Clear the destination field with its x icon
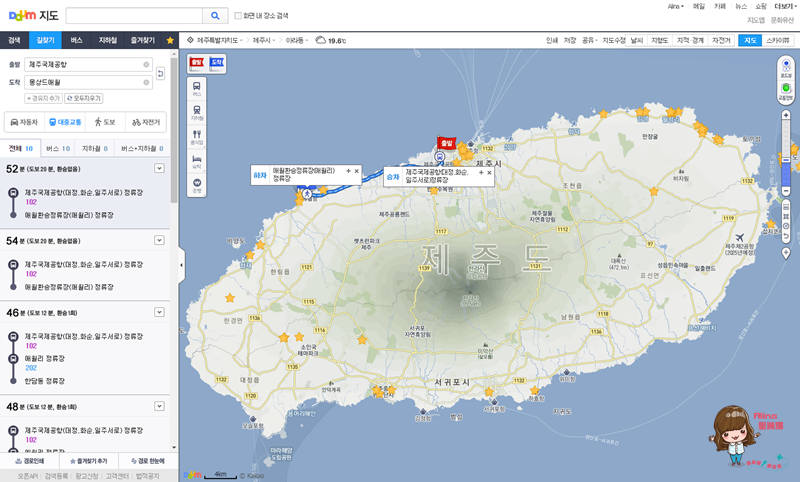This screenshot has width=800, height=482. pyautogui.click(x=146, y=82)
